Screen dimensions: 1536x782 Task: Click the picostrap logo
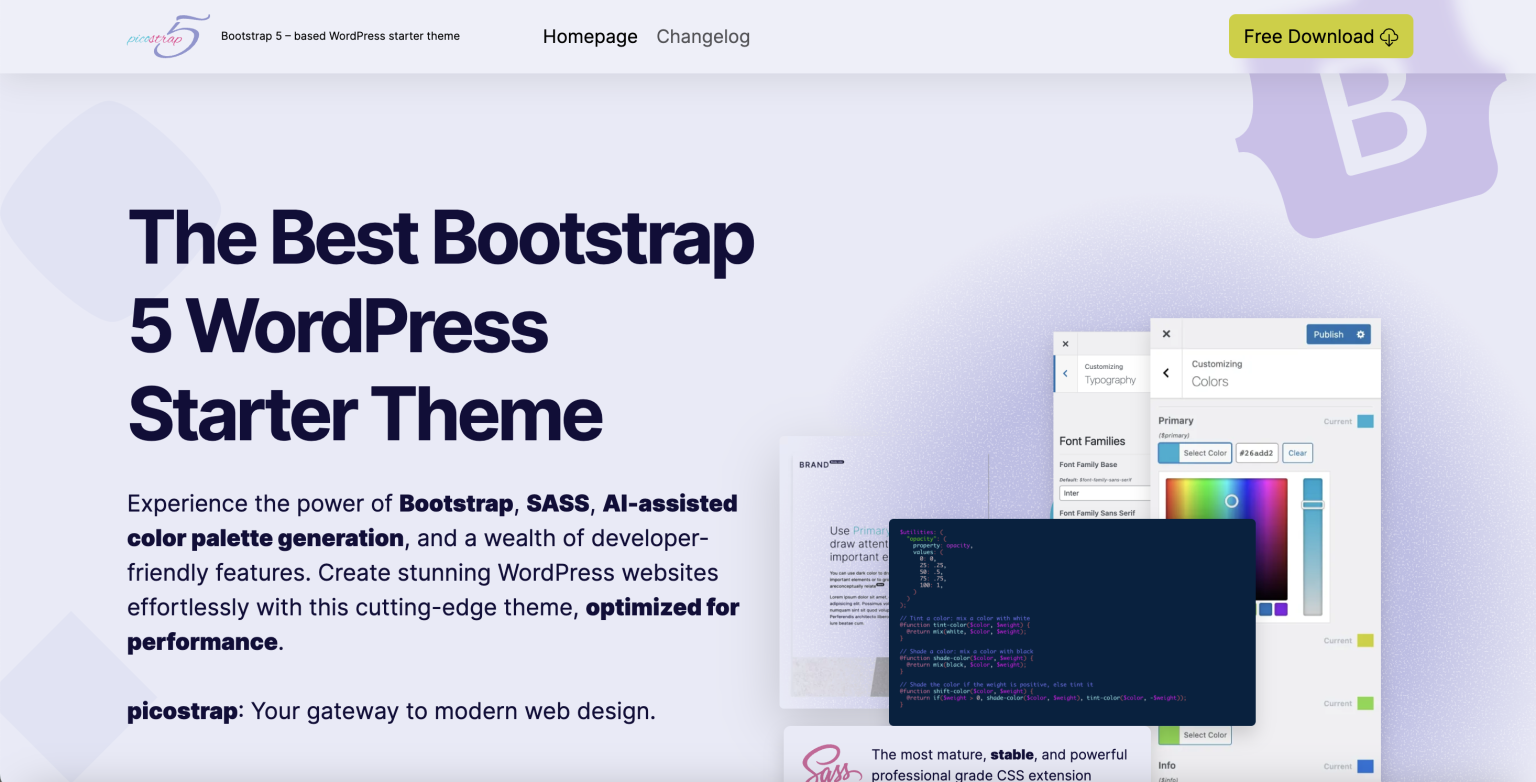pos(166,35)
